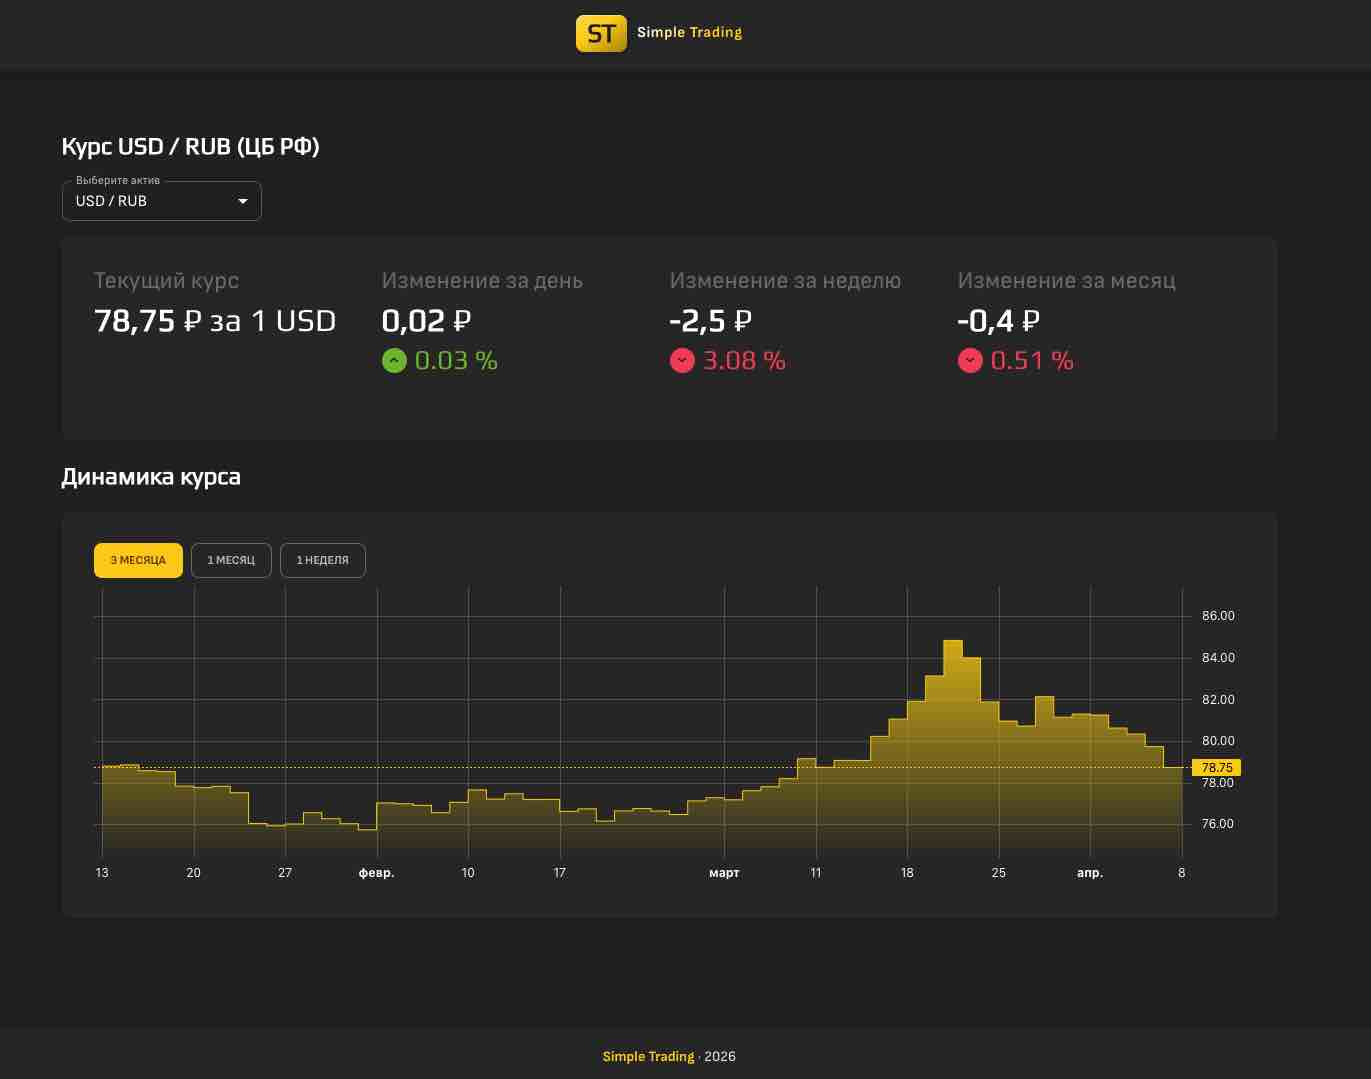This screenshot has width=1371, height=1079.
Task: Click the red down-arrow monthly change icon
Action: pos(970,360)
